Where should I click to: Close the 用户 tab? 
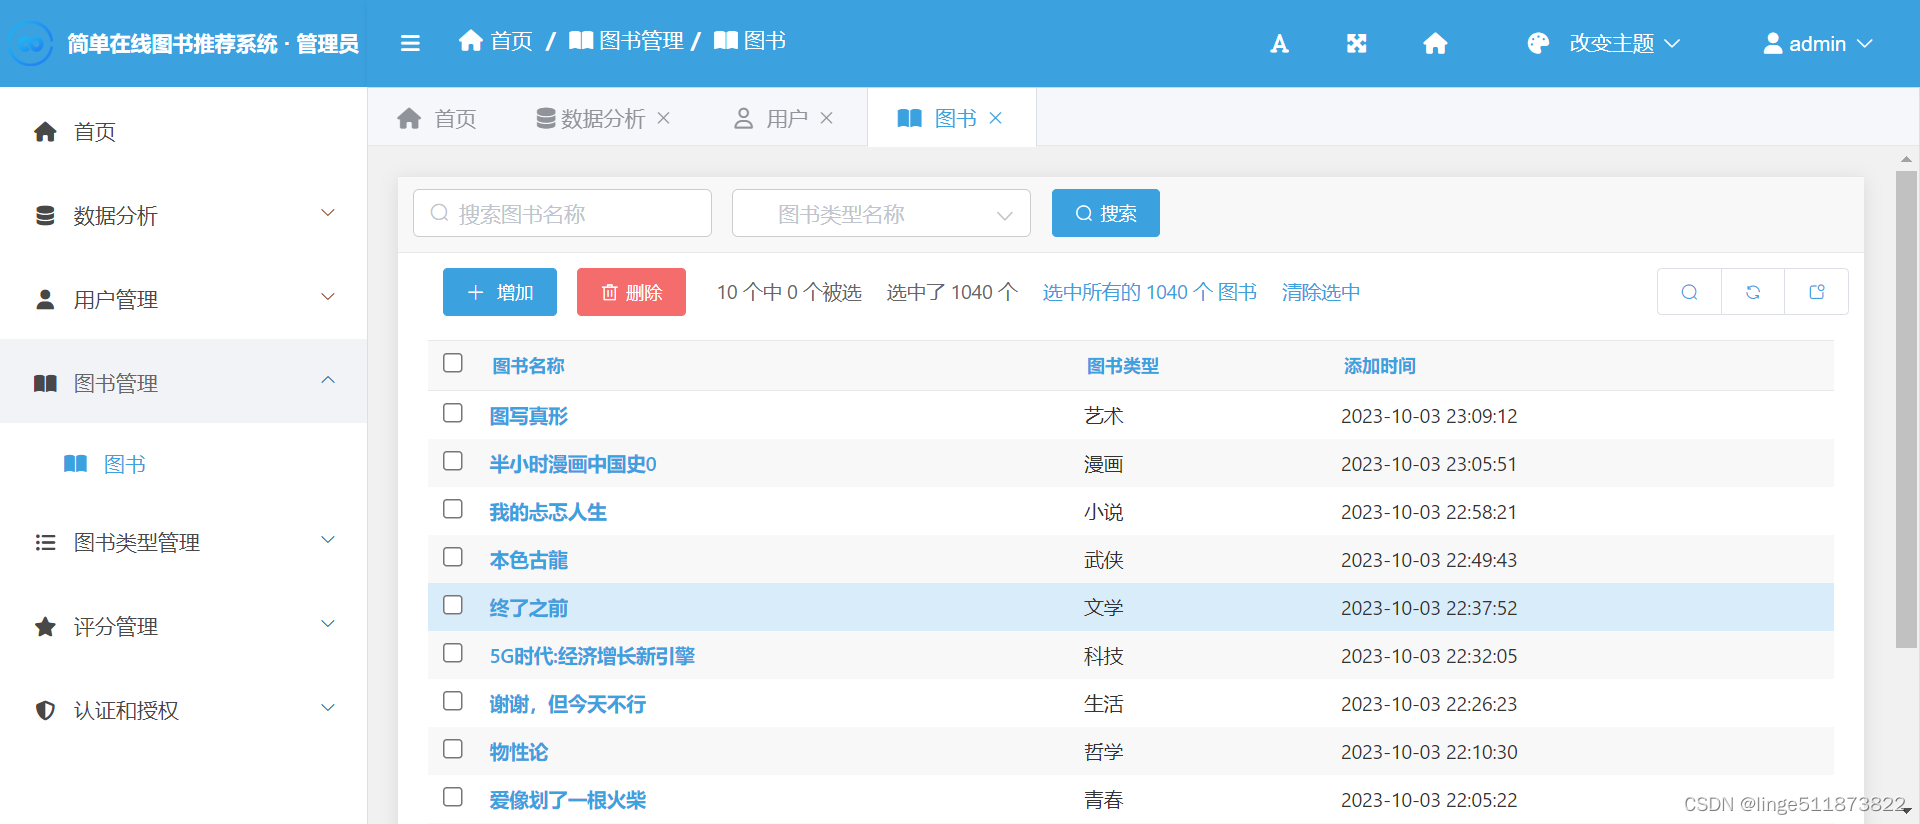(x=826, y=118)
